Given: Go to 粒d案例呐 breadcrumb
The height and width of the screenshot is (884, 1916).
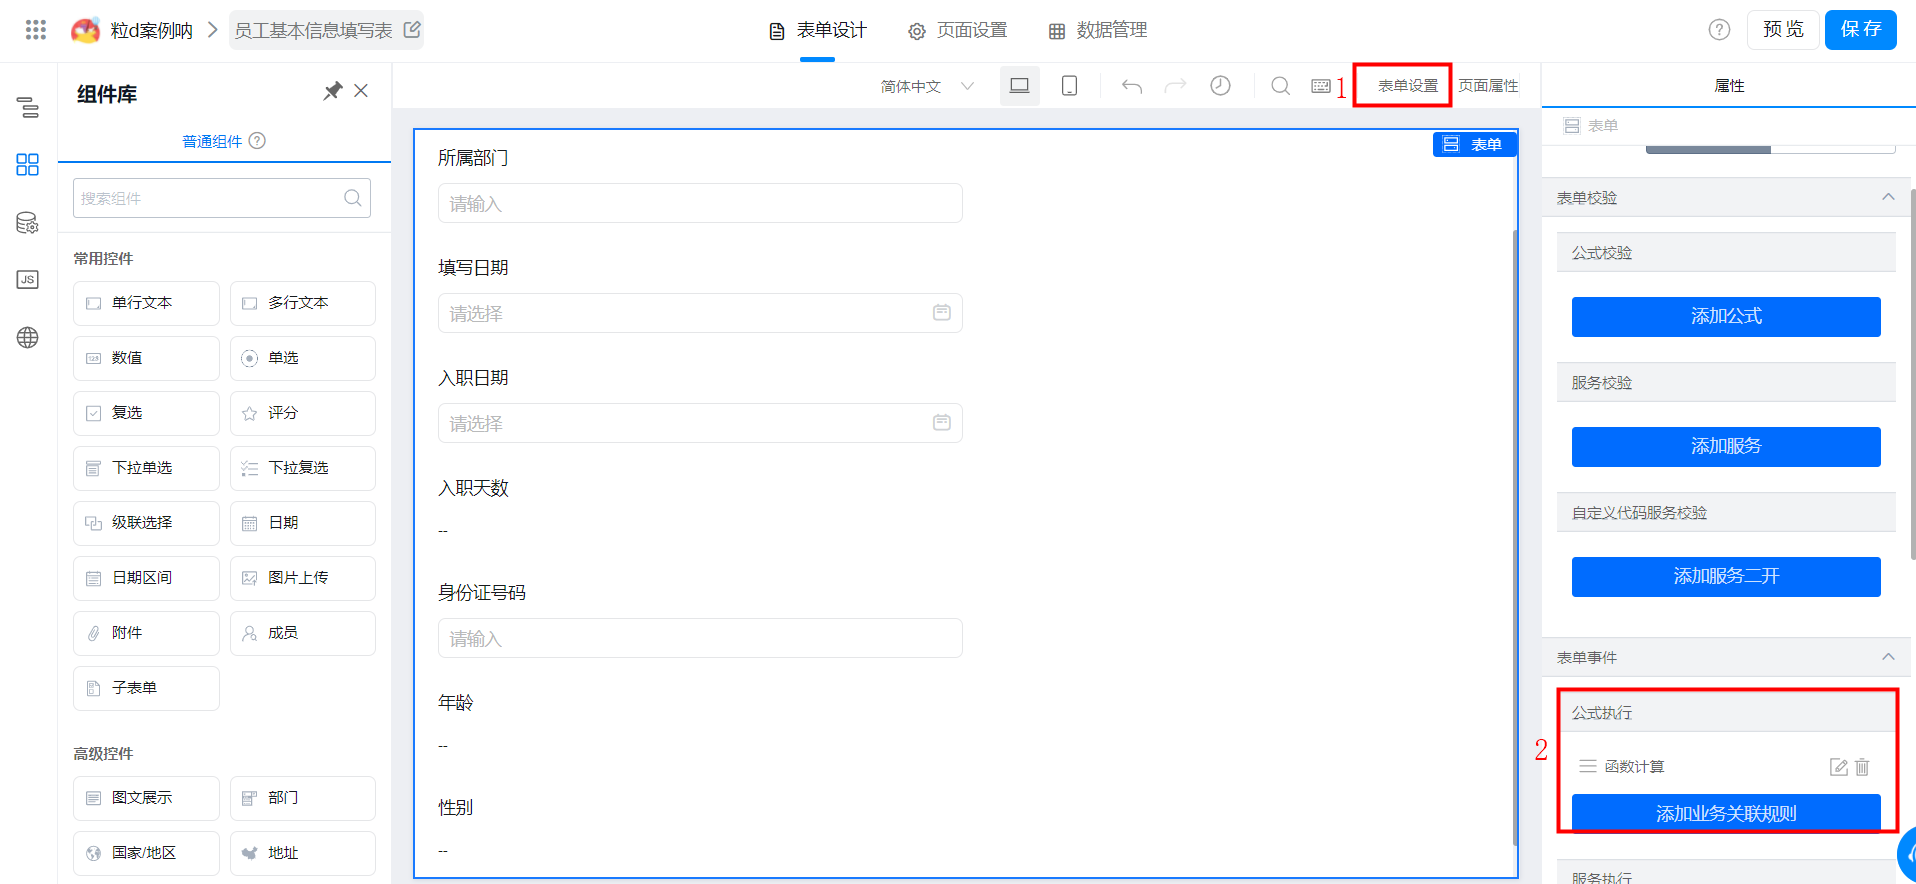Looking at the screenshot, I should tap(151, 31).
